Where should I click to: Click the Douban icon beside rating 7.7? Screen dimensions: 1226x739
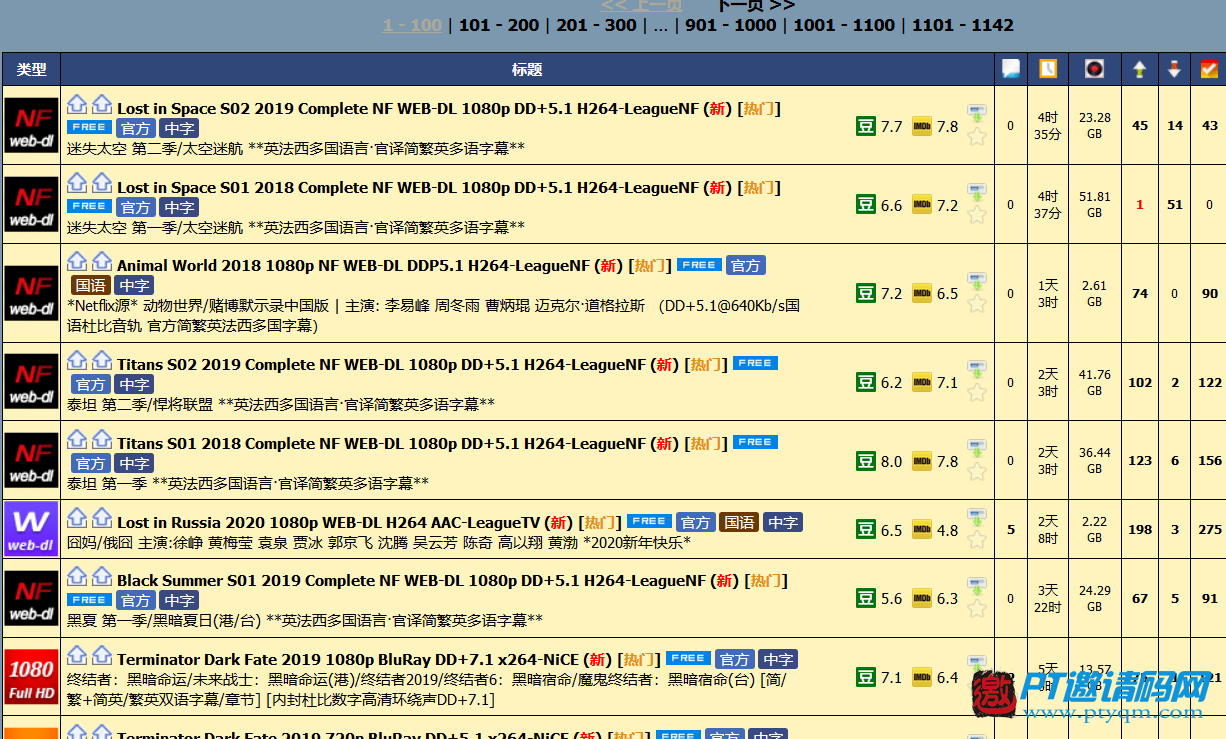866,126
